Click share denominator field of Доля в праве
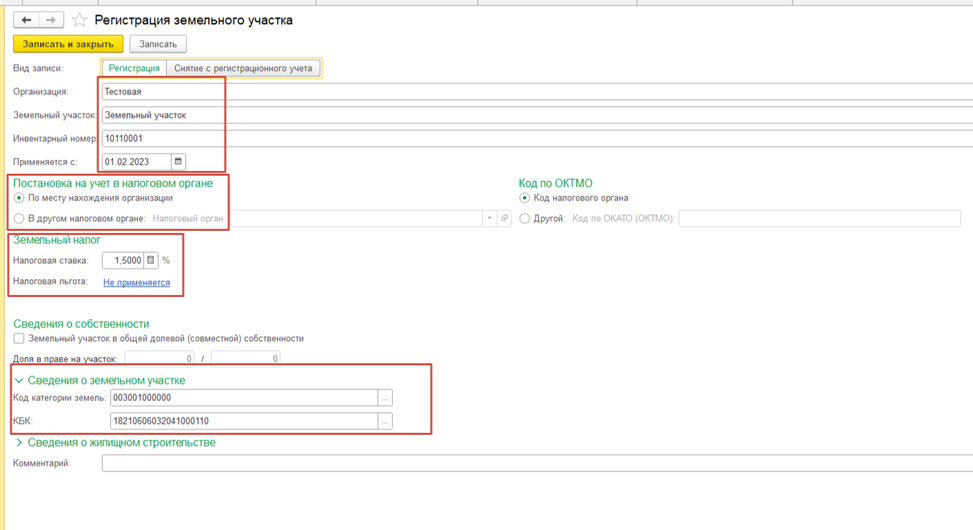This screenshot has height=530, width=973. pyautogui.click(x=245, y=359)
